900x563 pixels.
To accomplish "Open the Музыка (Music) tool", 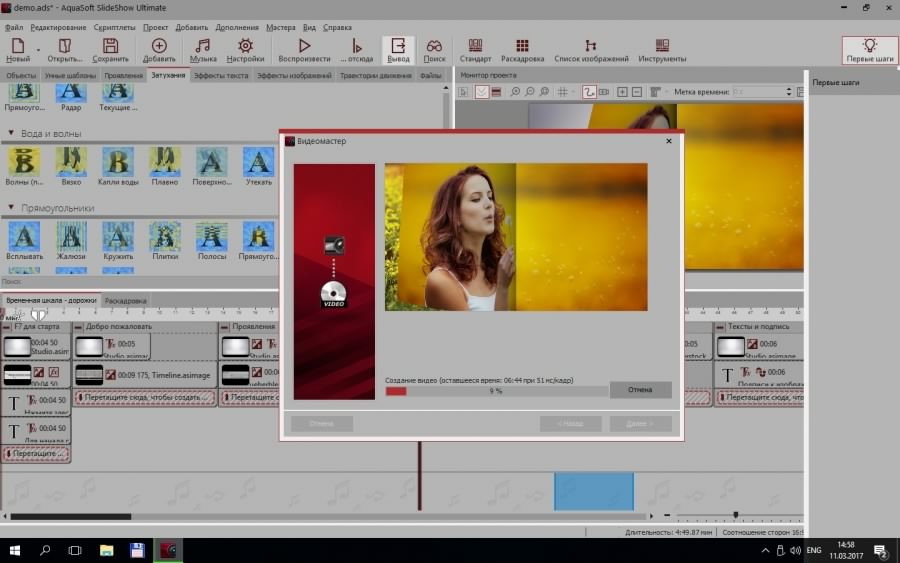I will click(x=203, y=47).
